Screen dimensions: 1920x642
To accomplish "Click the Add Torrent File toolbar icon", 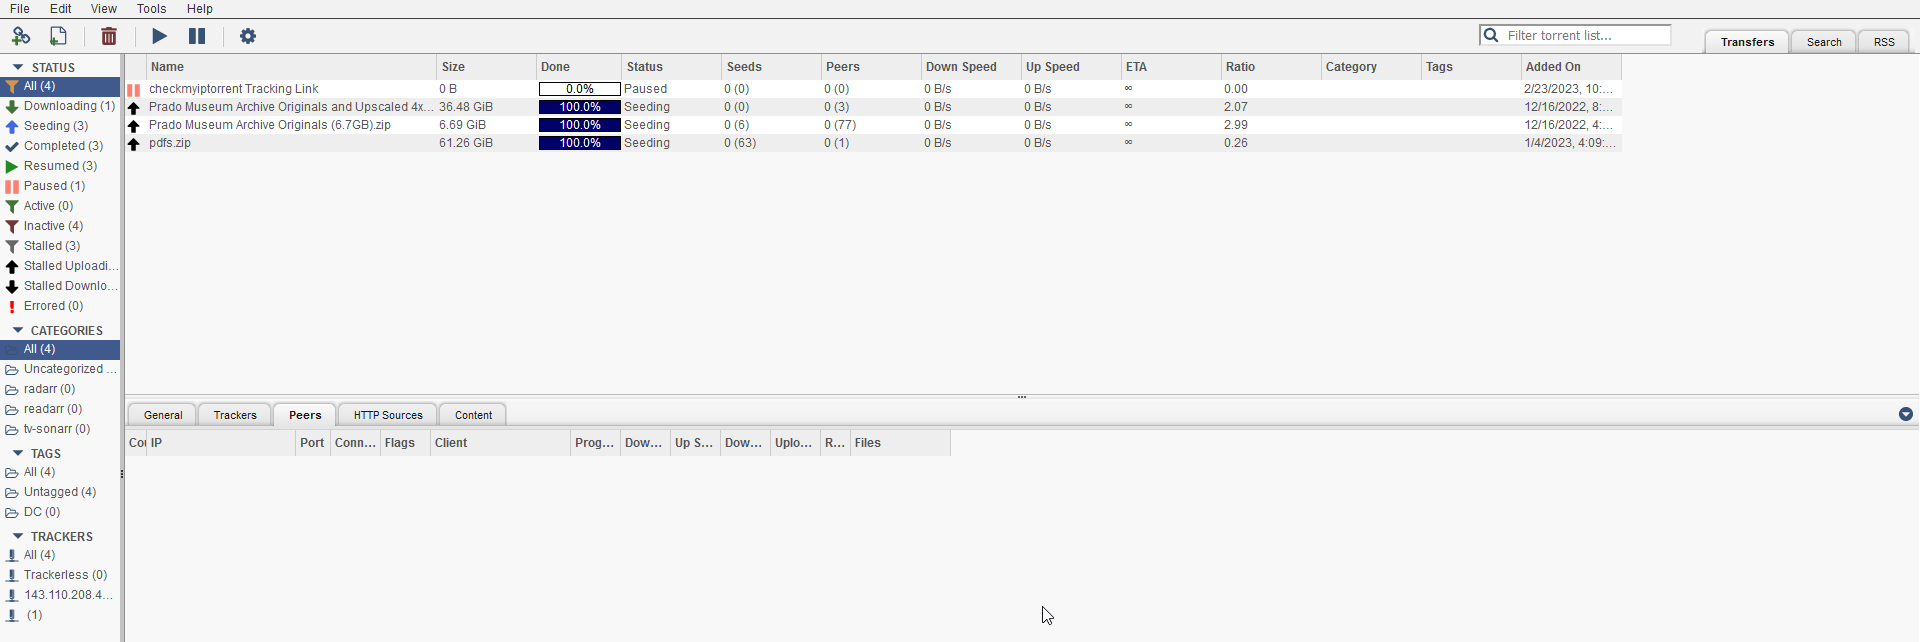I will pyautogui.click(x=59, y=36).
